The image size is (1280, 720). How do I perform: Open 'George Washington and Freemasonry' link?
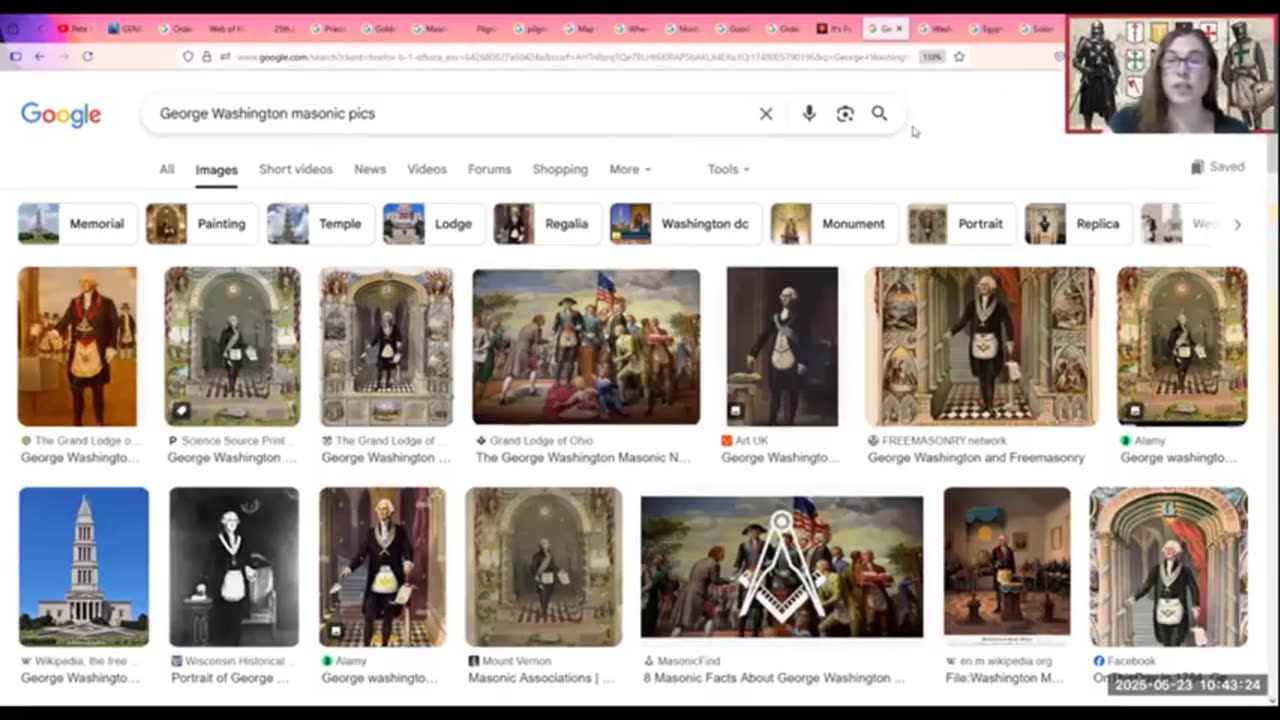976,458
